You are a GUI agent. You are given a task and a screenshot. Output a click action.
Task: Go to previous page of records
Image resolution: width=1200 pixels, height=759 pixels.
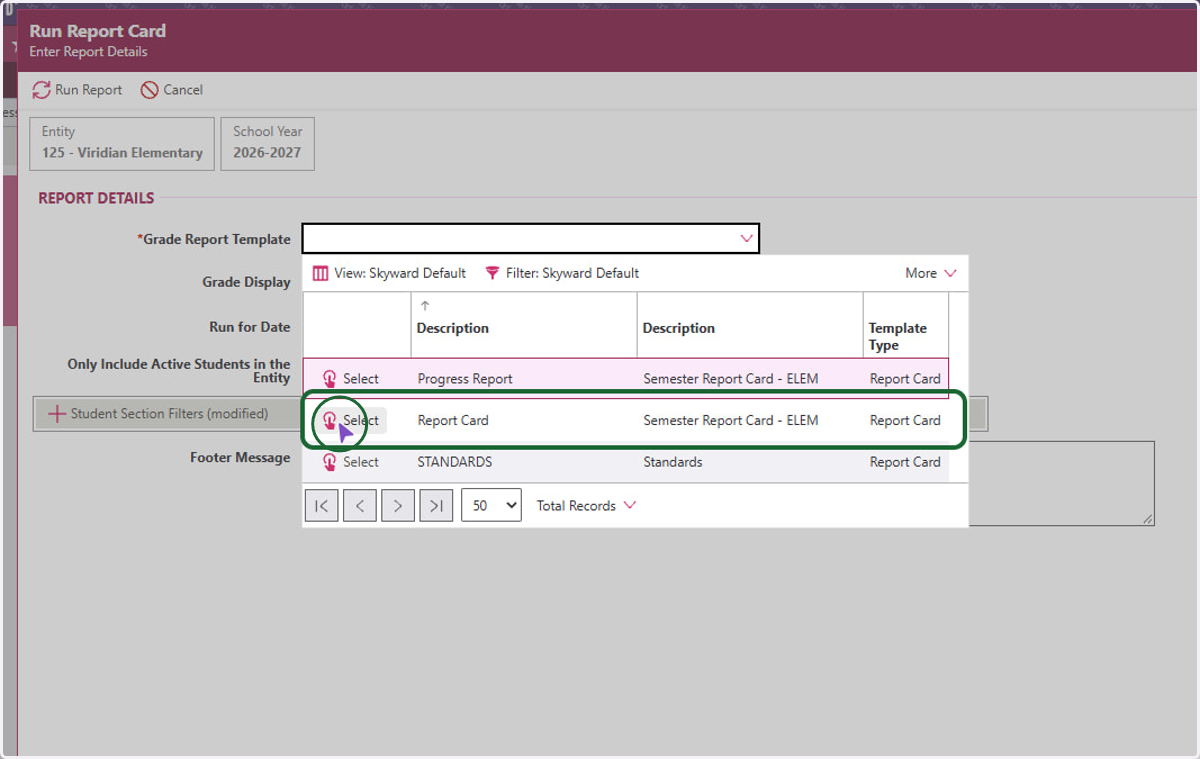click(359, 506)
